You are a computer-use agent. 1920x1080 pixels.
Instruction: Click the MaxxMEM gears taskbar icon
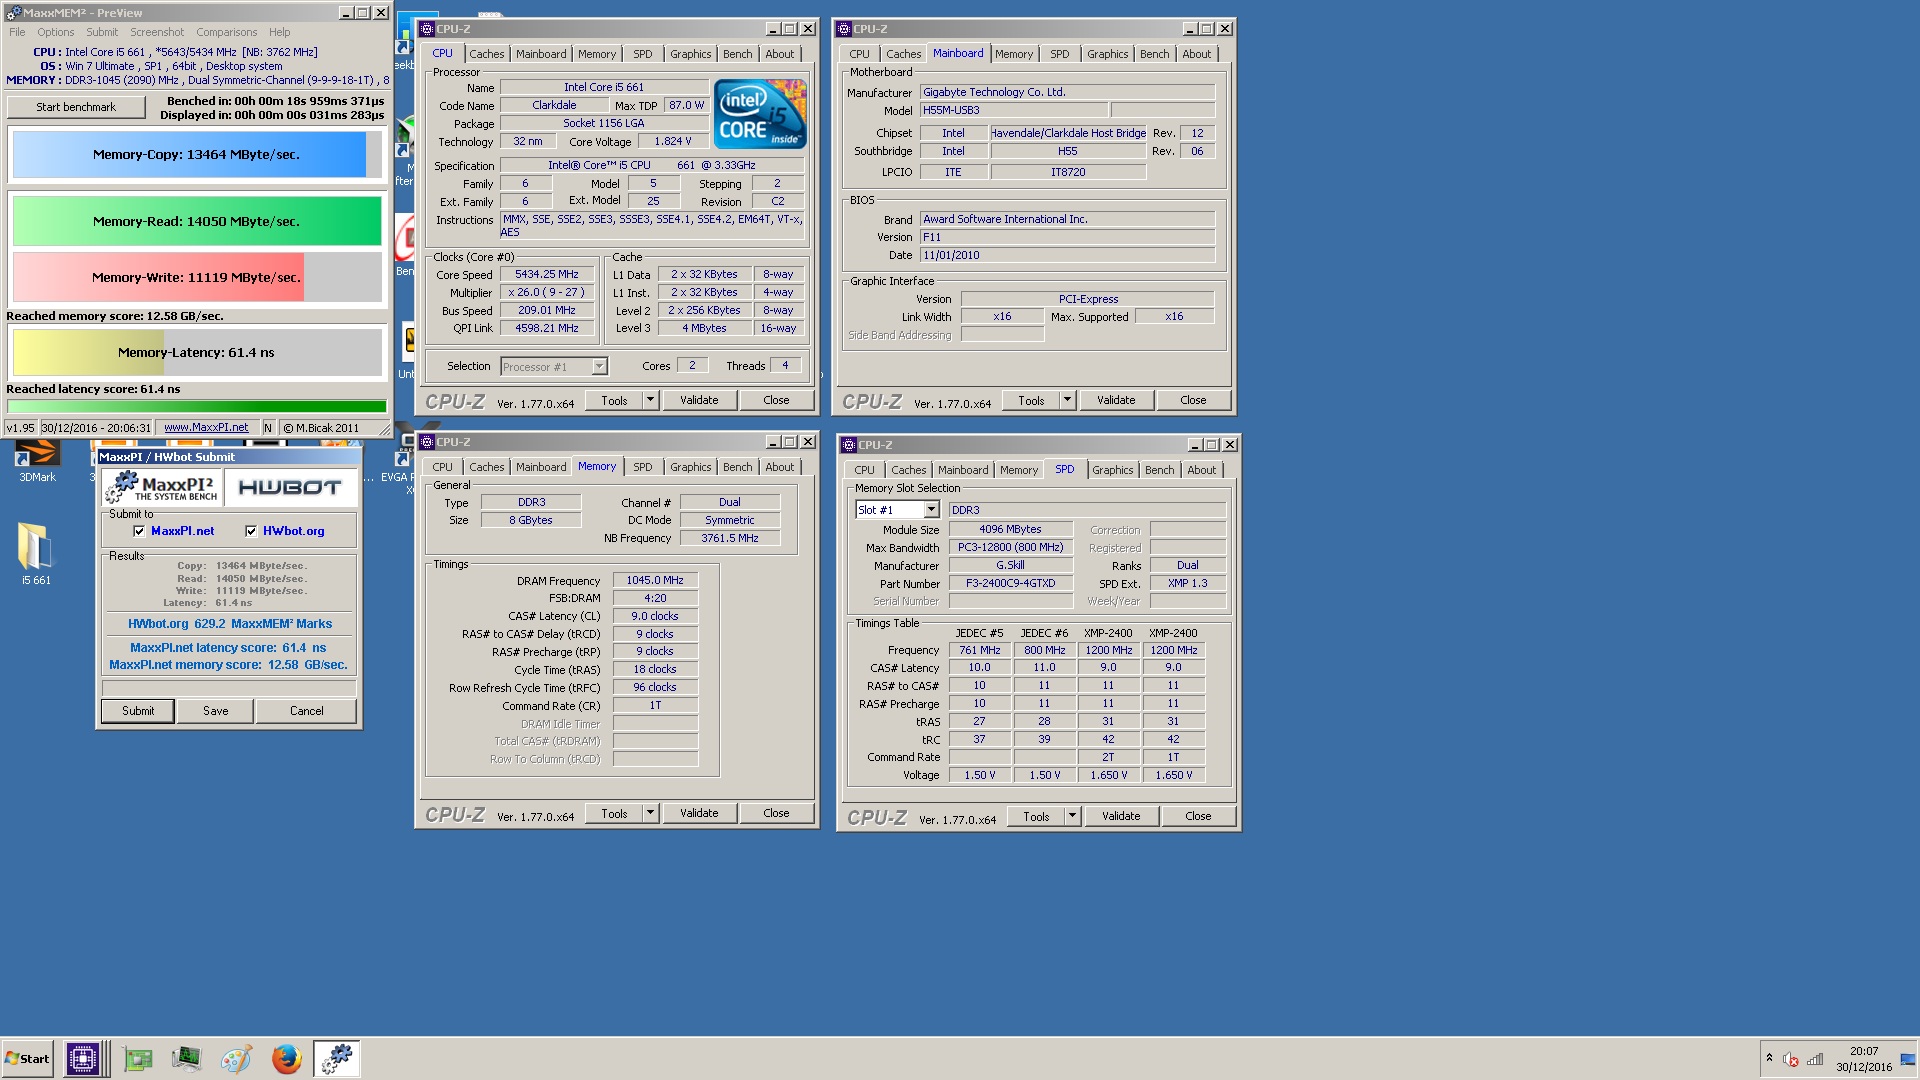(x=337, y=1058)
